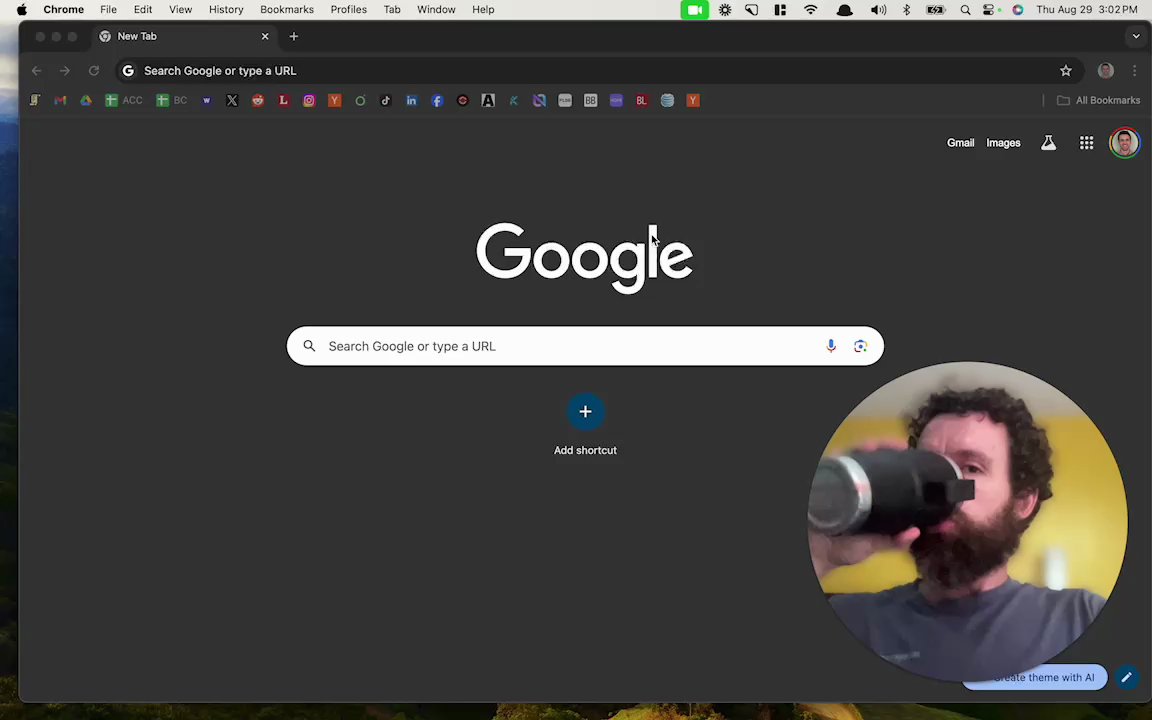This screenshot has height=720, width=1152.
Task: Open the Window menu
Action: point(436,10)
